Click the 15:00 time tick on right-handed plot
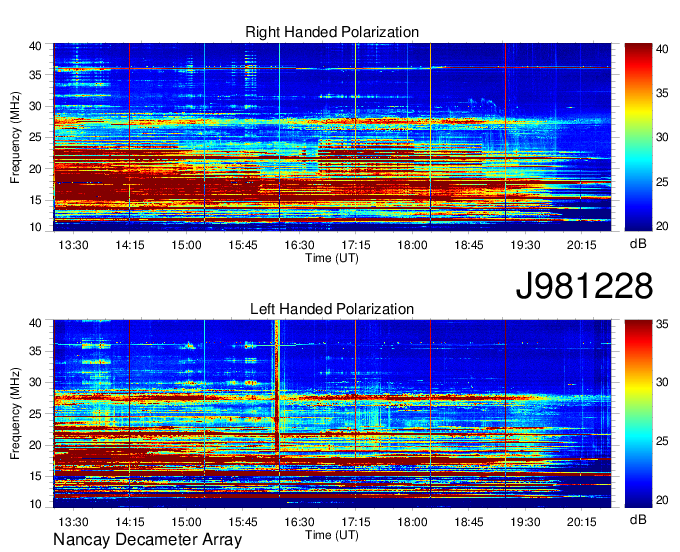Screen dimensions: 680x552 click(x=186, y=245)
